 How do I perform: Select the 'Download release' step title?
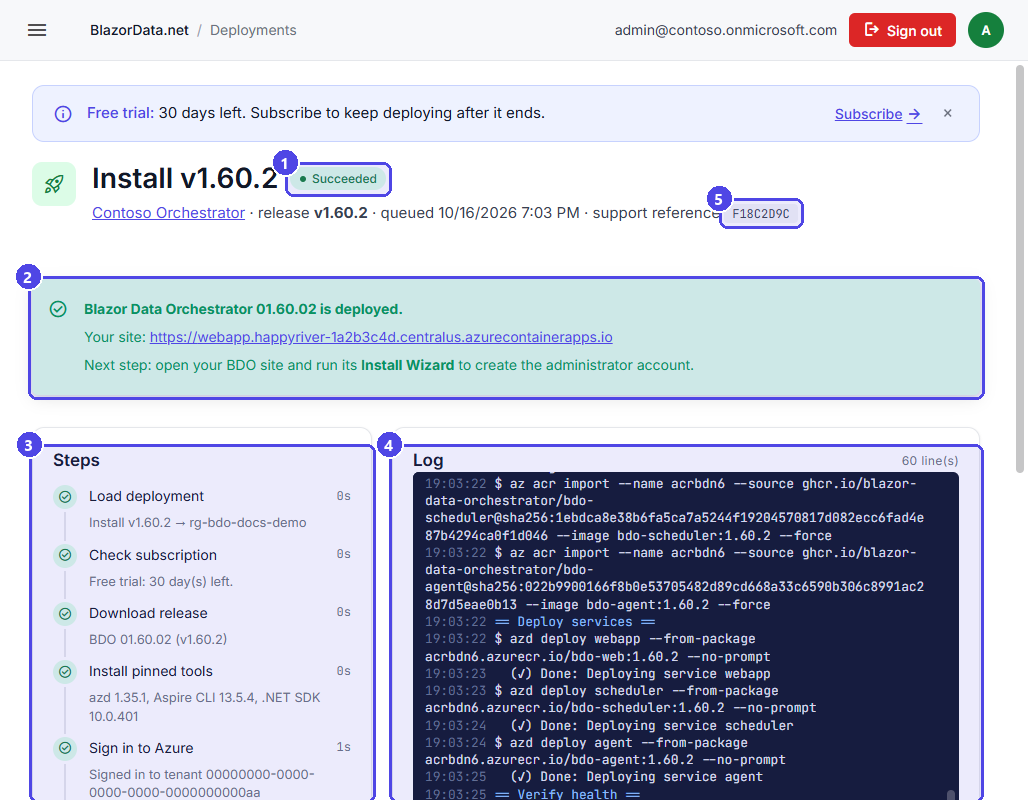click(148, 613)
